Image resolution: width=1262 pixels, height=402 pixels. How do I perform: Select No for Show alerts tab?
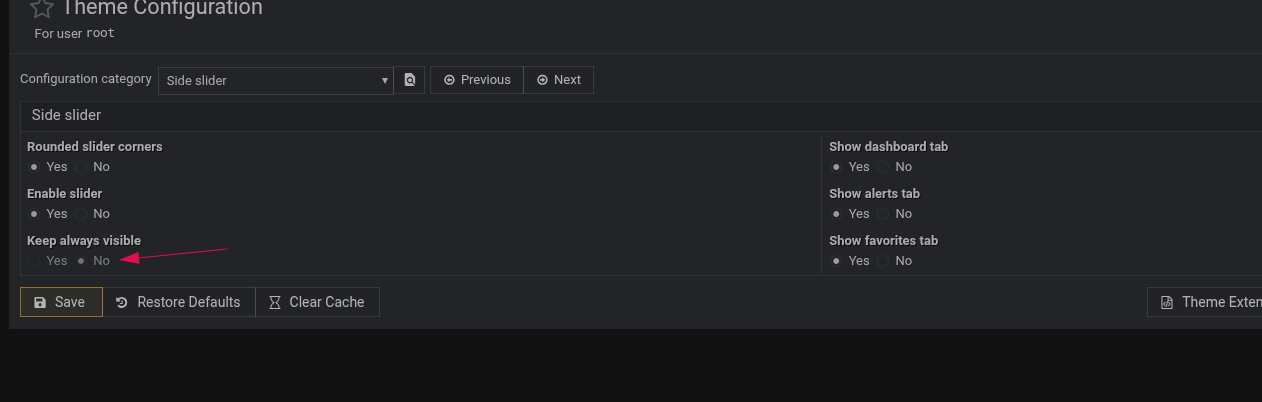(884, 214)
